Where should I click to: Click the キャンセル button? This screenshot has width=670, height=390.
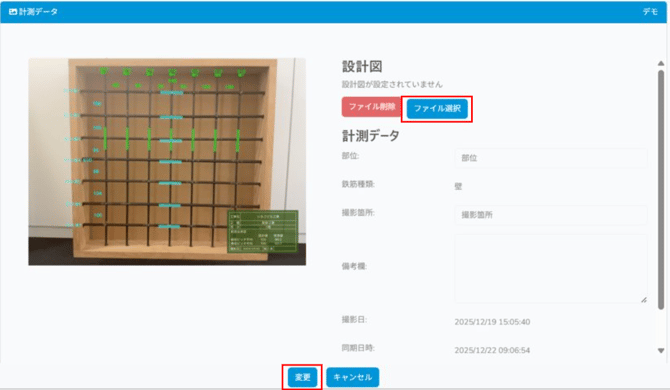tap(353, 377)
